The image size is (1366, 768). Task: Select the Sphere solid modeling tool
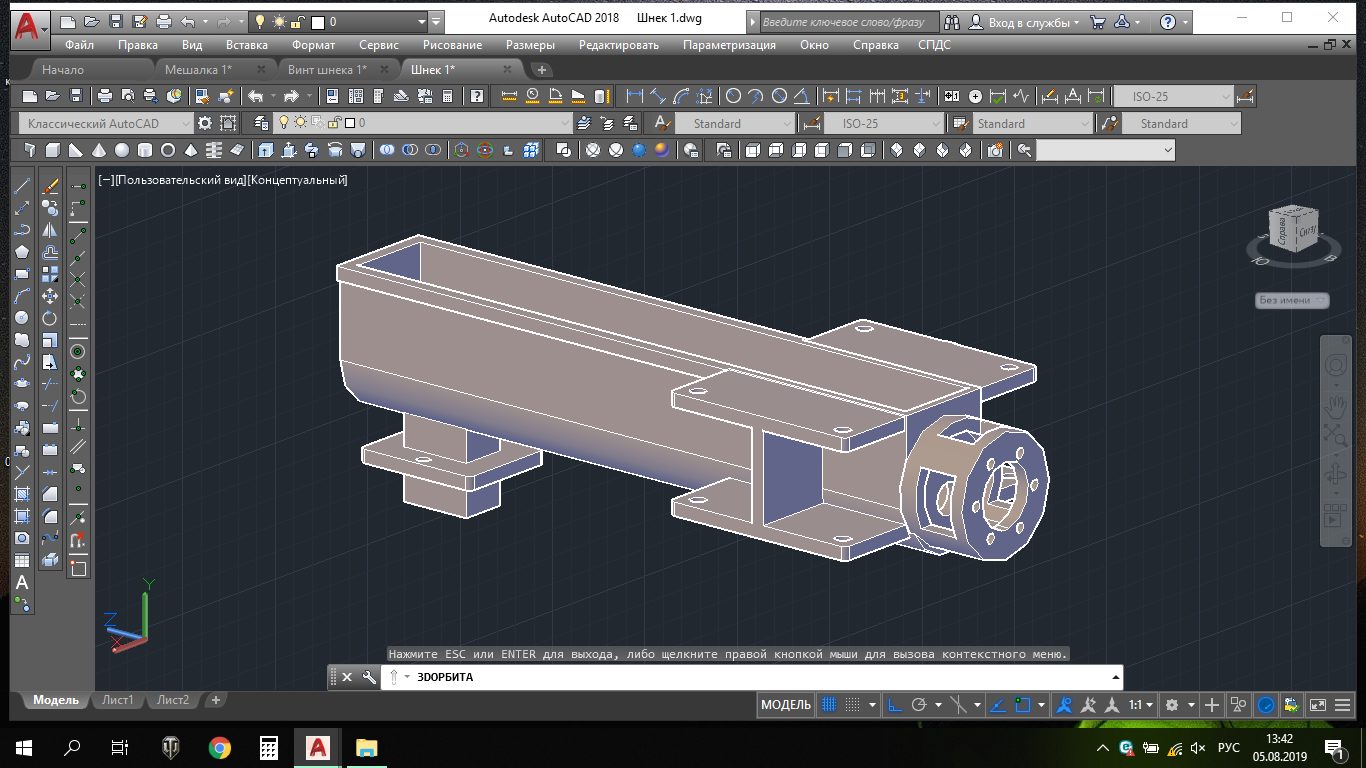pos(122,150)
